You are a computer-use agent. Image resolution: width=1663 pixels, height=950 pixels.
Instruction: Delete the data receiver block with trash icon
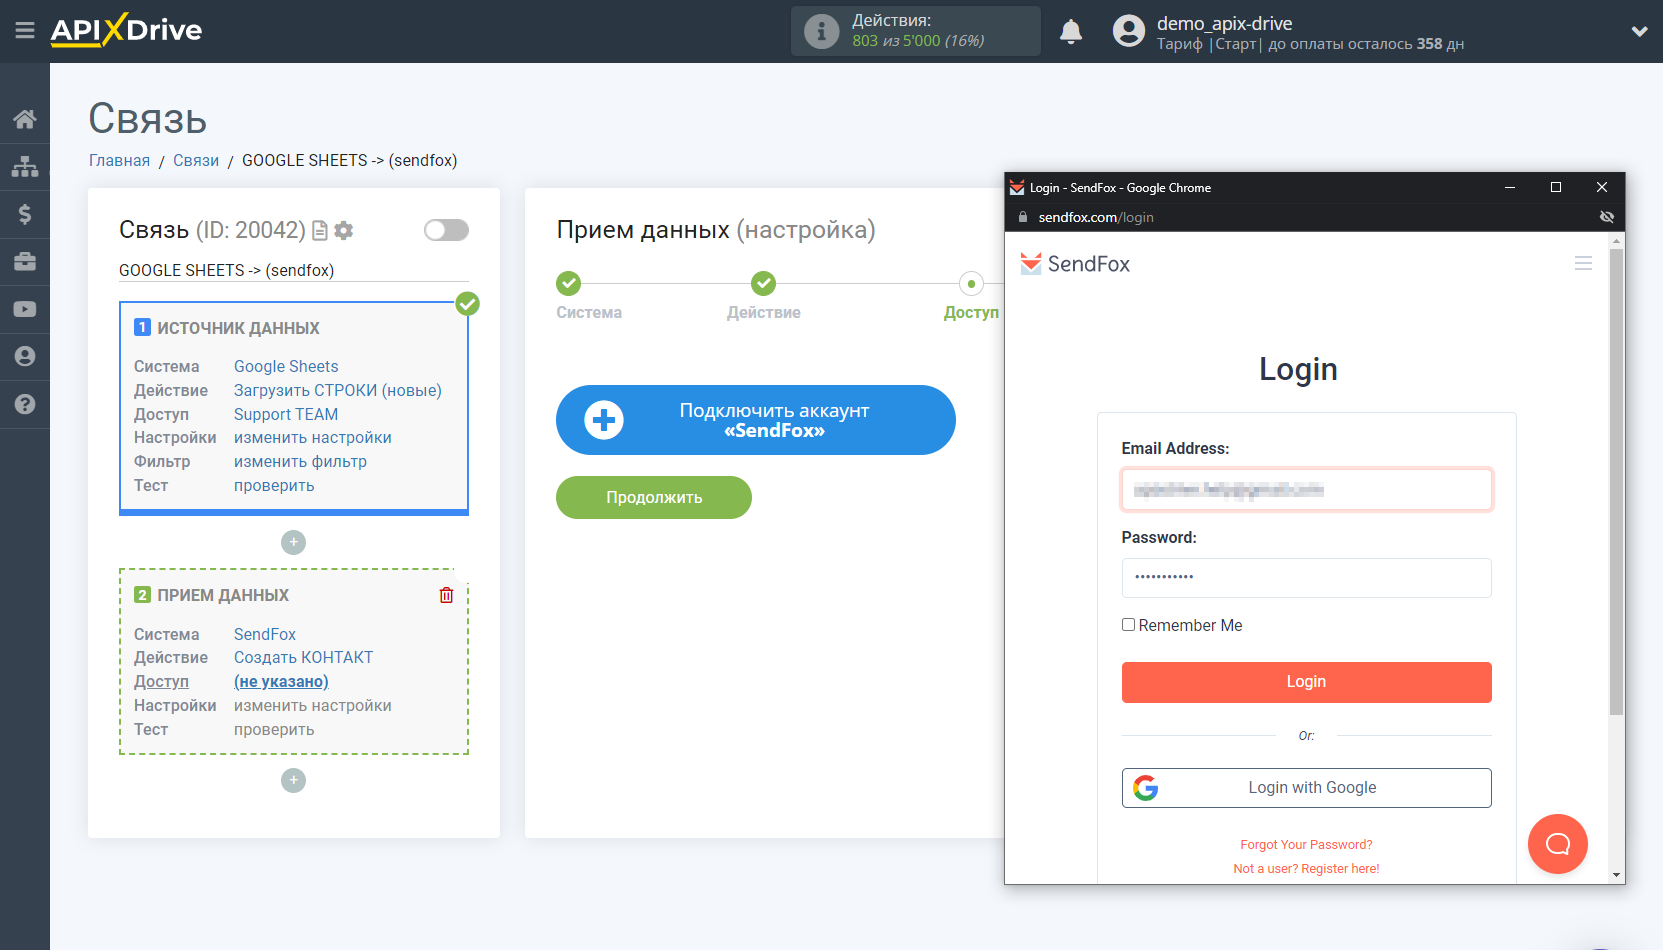446,595
